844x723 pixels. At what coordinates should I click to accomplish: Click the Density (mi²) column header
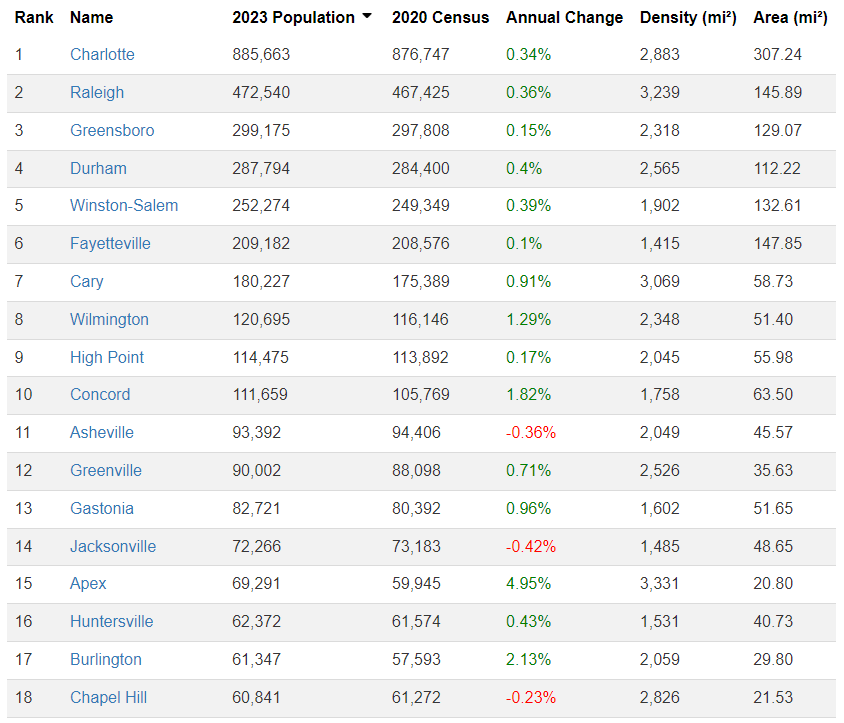688,17
